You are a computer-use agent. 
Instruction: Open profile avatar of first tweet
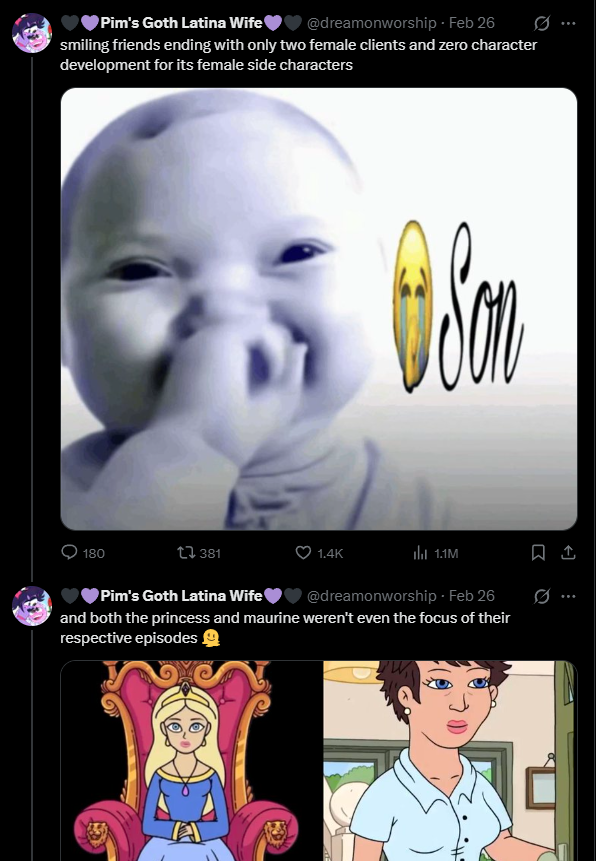click(x=32, y=33)
